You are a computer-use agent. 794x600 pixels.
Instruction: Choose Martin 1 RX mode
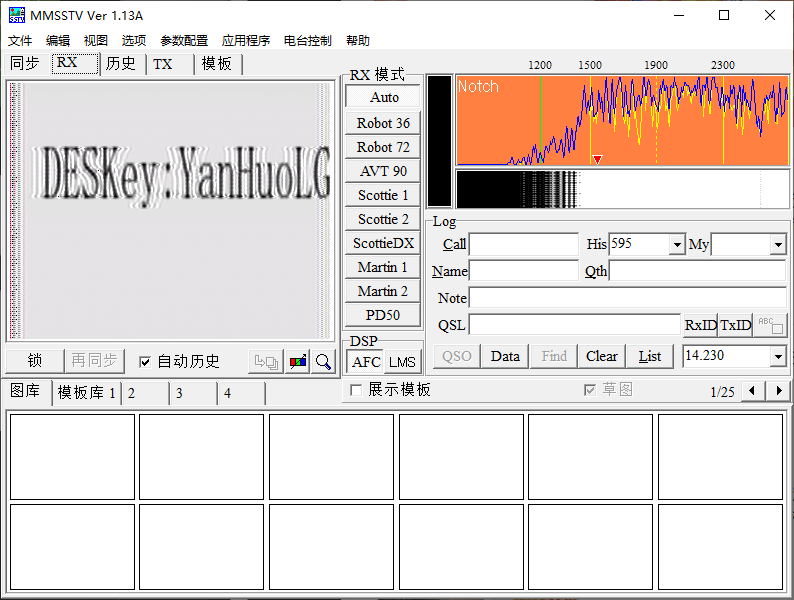[383, 267]
